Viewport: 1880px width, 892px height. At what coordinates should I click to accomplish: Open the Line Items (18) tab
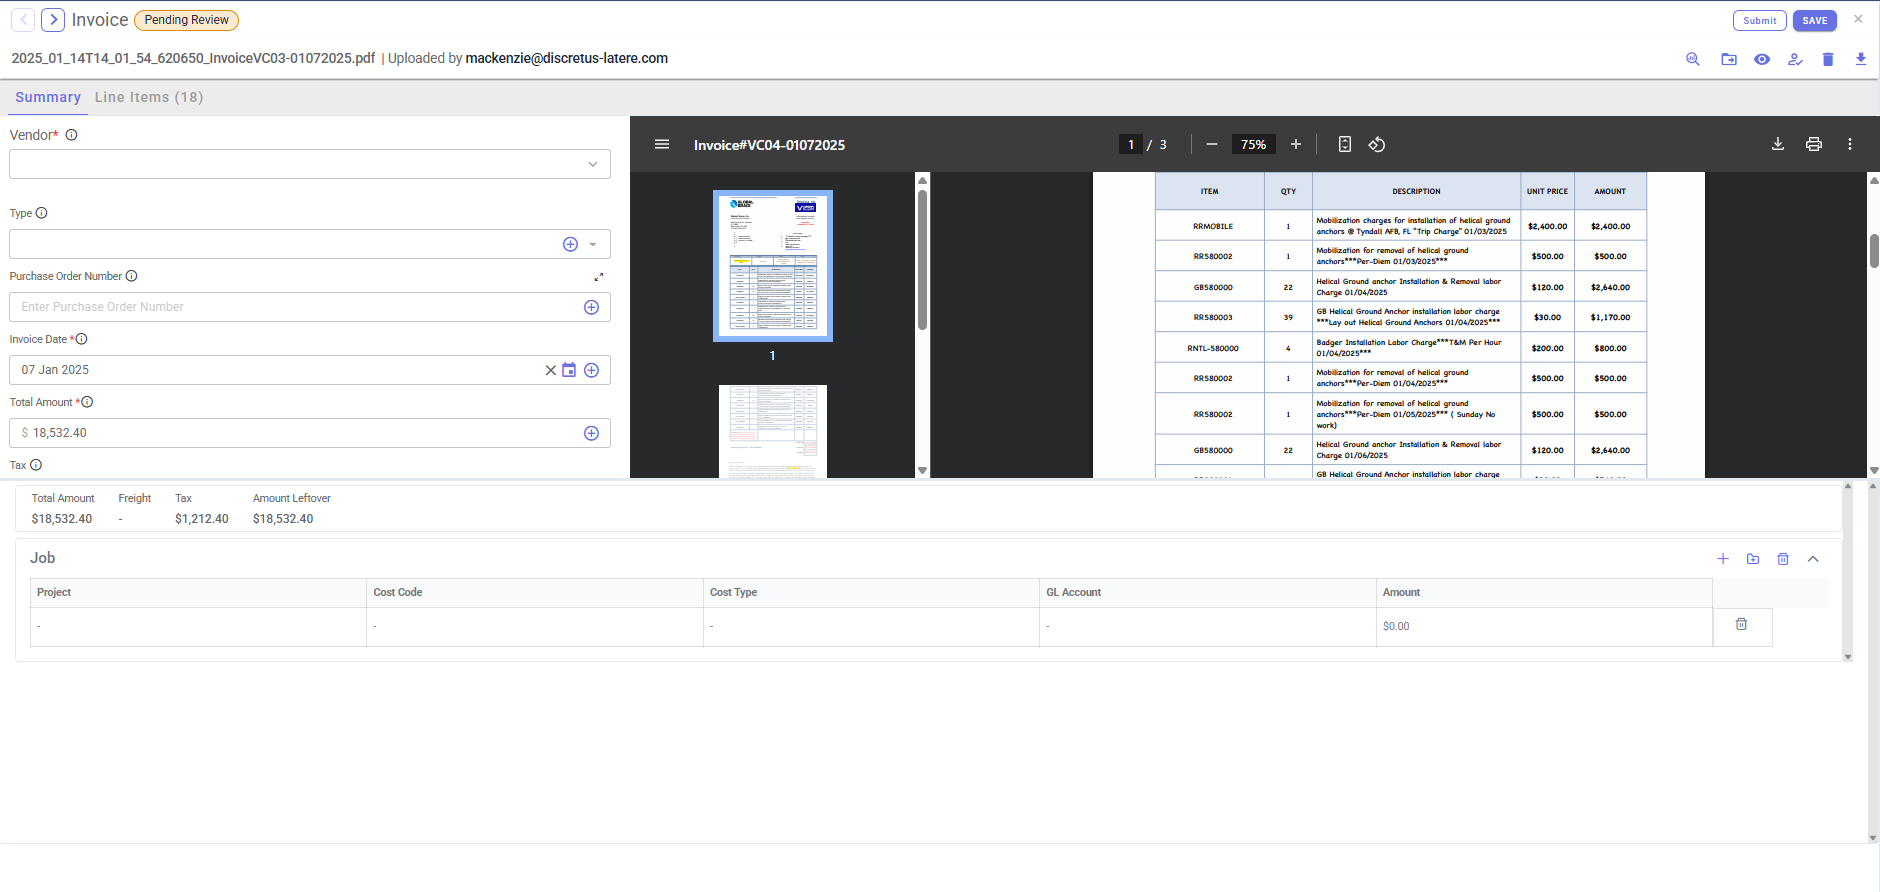[x=149, y=97]
